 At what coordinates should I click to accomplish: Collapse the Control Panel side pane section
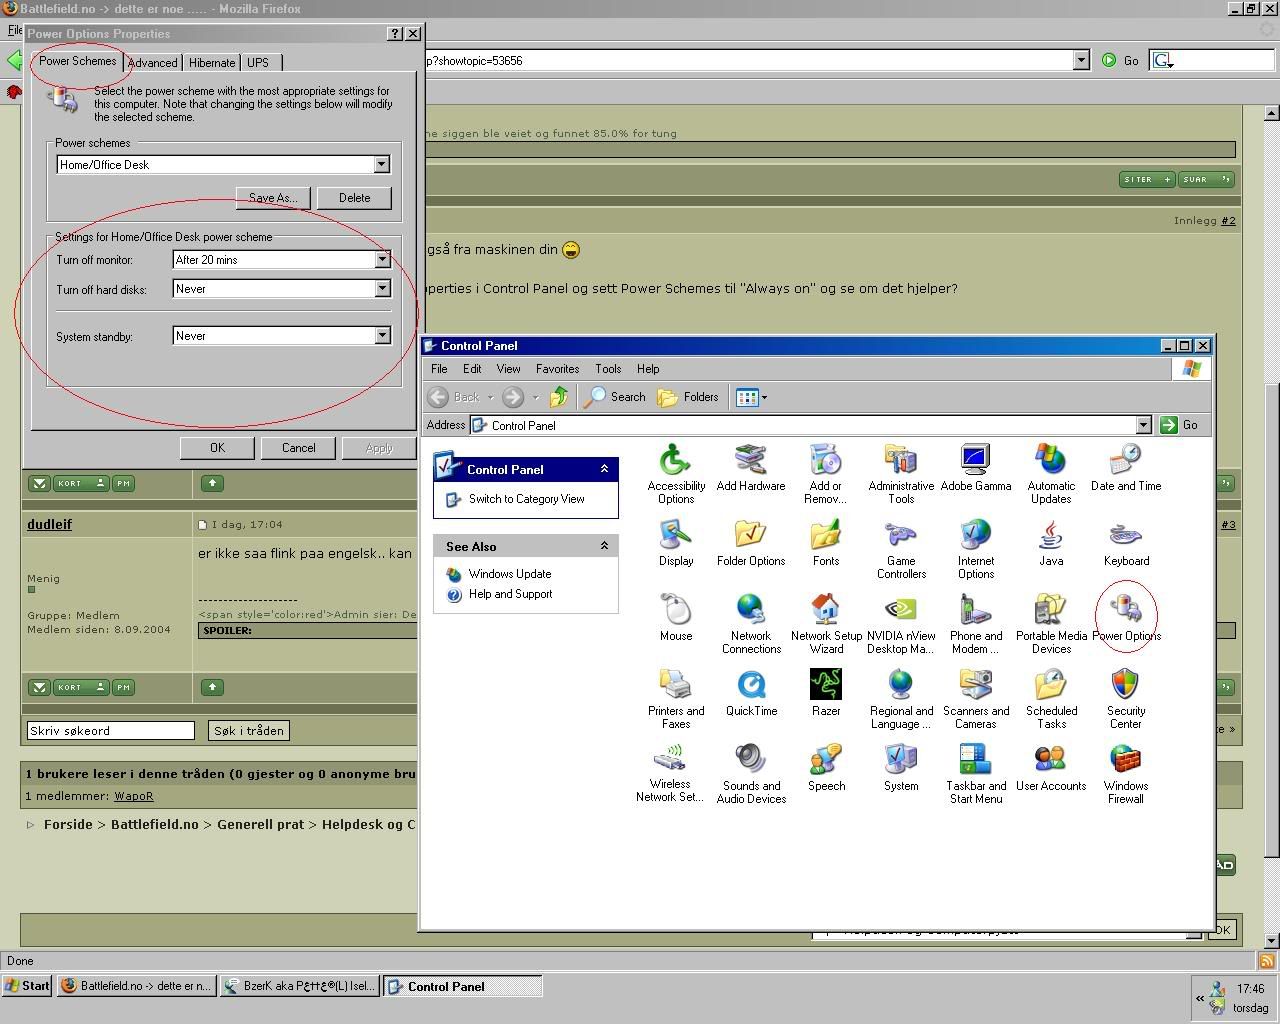coord(604,469)
